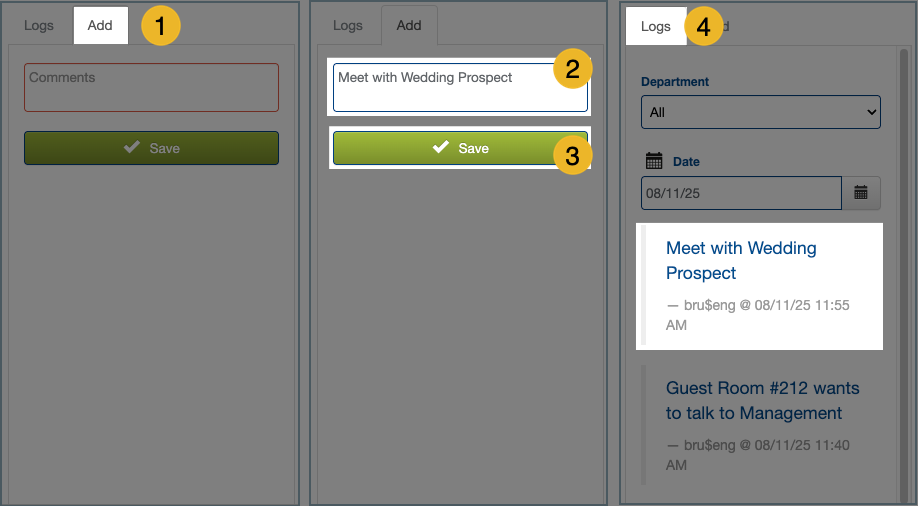
Task: Click the calendar picker button beside the date field
Action: coord(860,192)
